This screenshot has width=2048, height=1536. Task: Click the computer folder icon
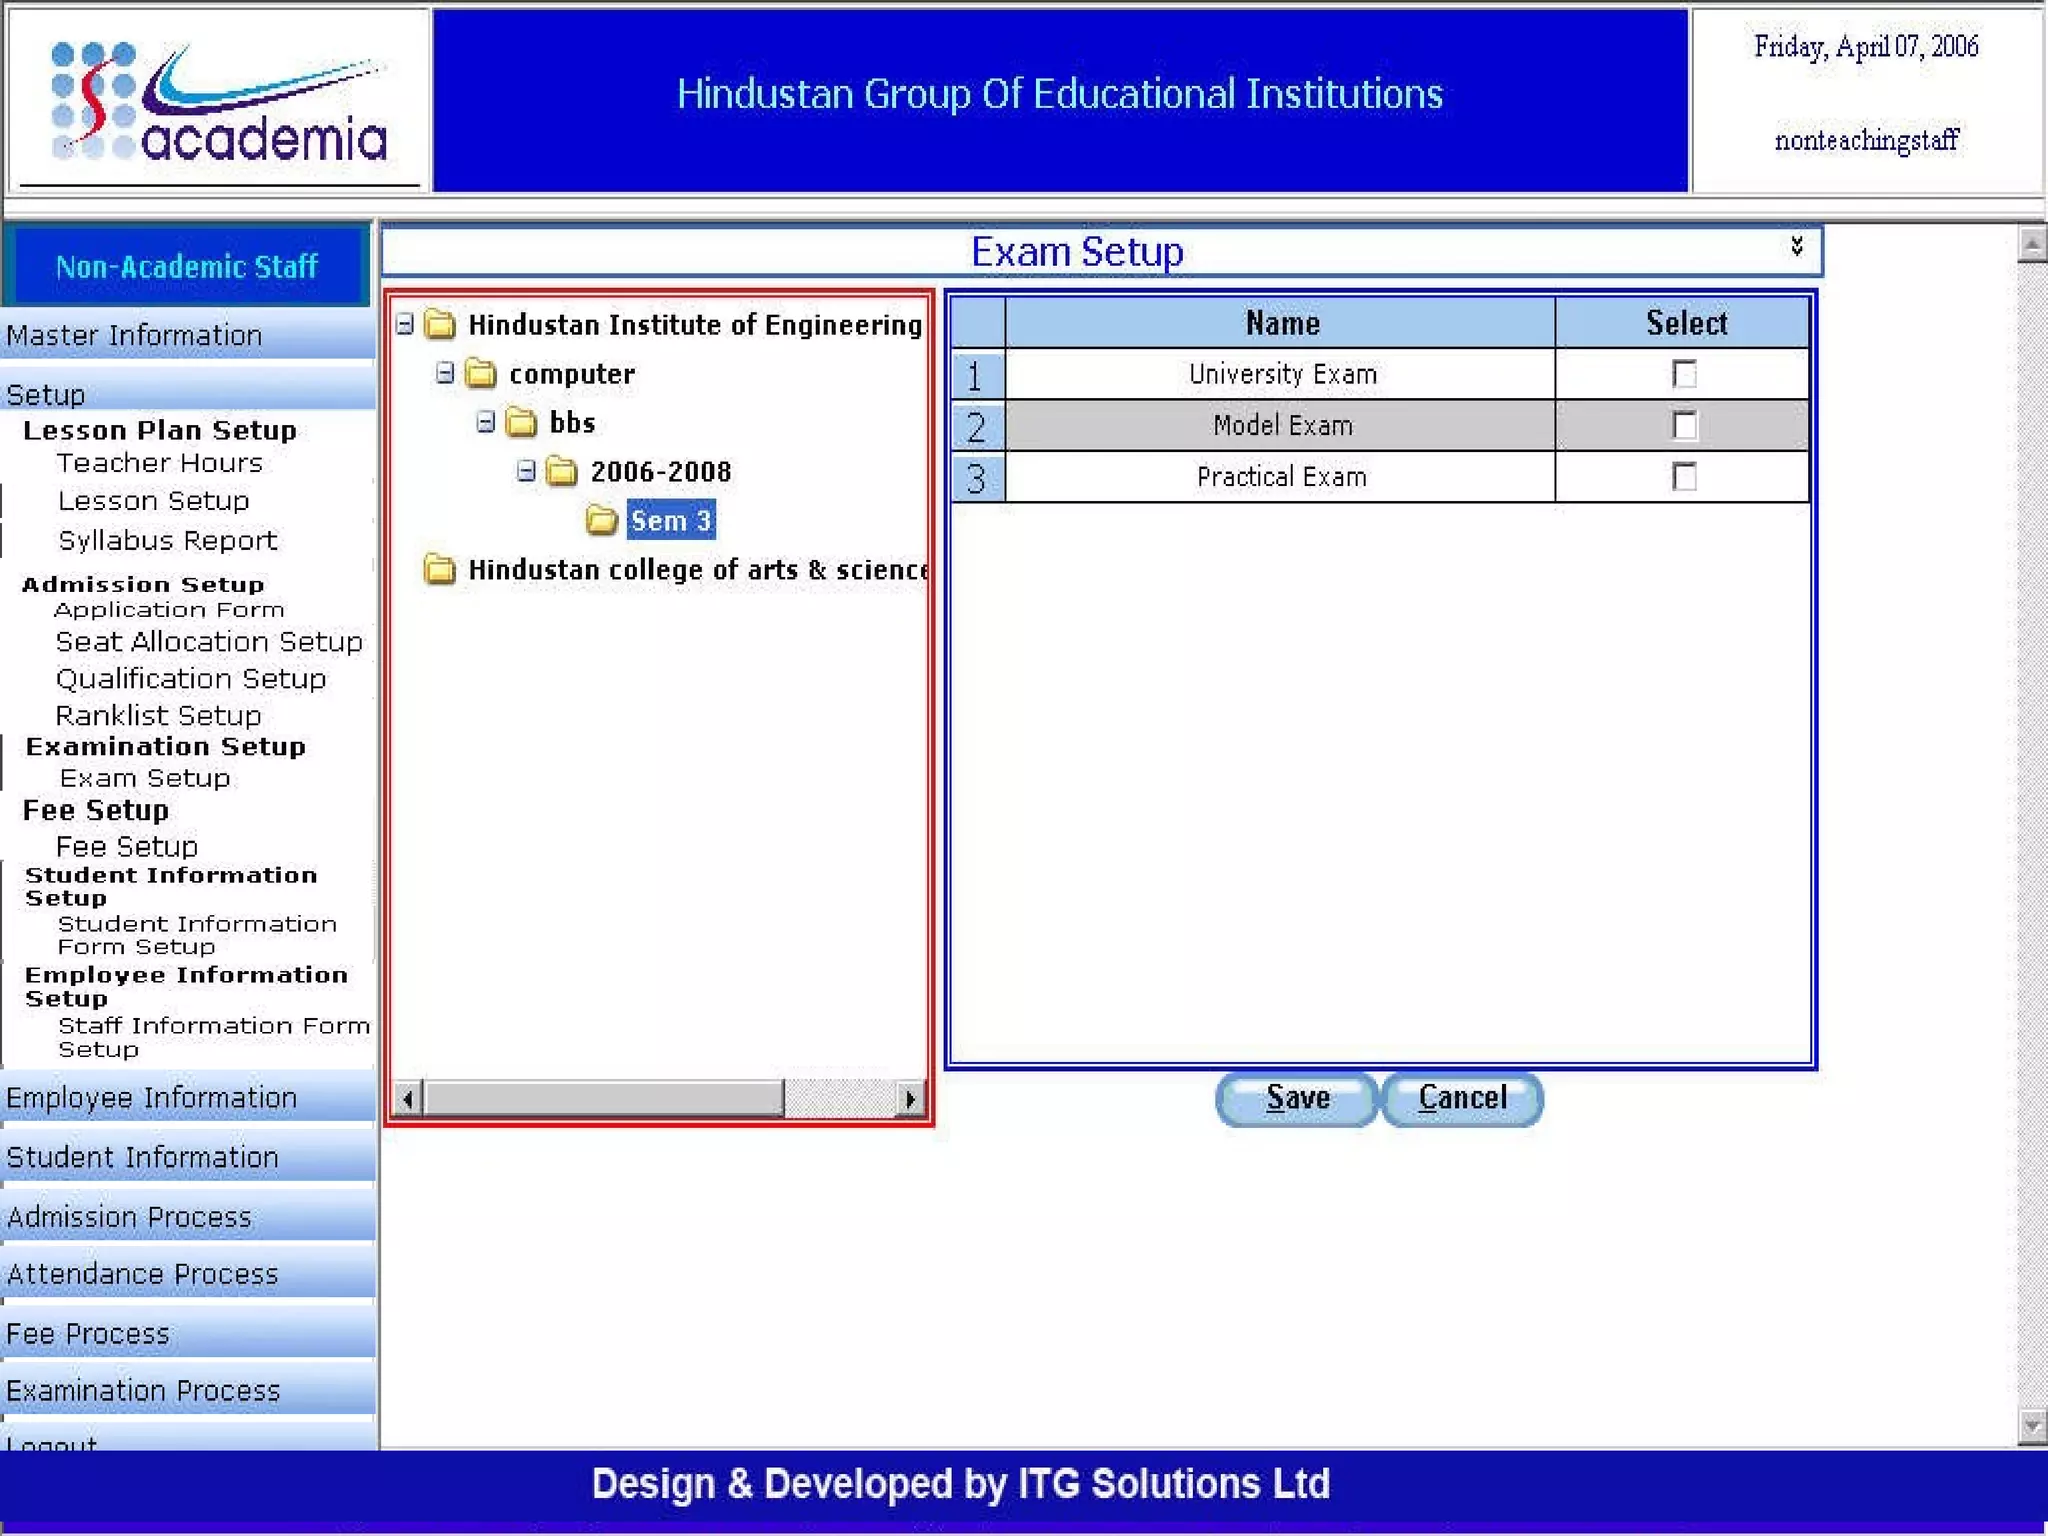tap(481, 373)
